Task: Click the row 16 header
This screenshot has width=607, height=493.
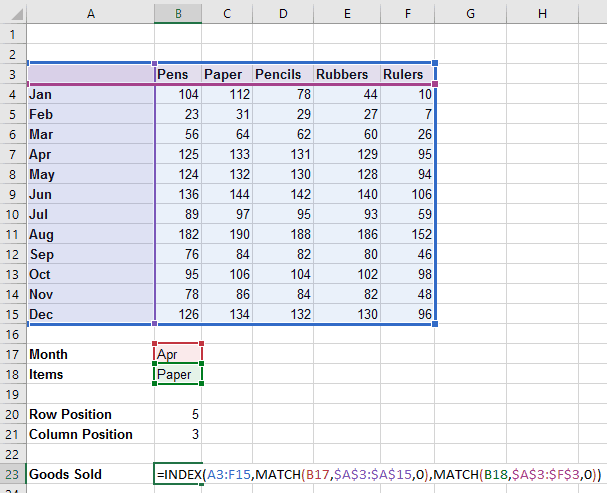Action: (x=12, y=334)
